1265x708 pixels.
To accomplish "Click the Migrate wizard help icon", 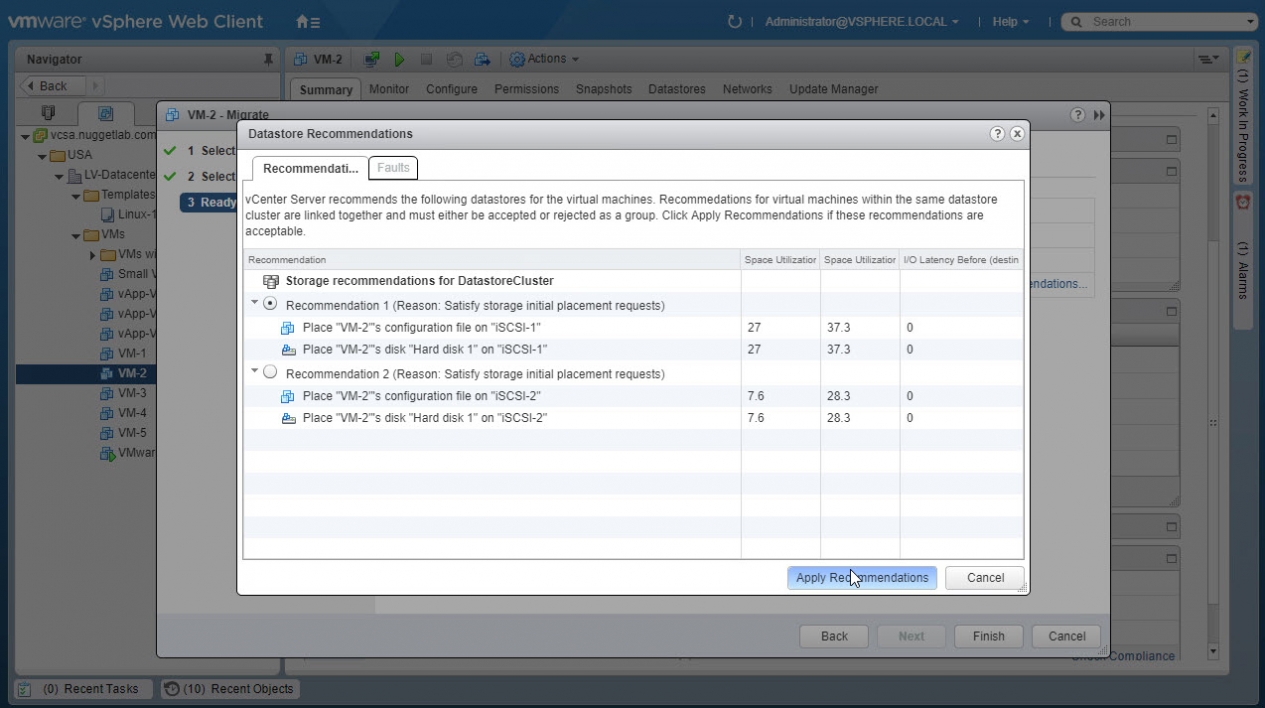I will 1078,115.
